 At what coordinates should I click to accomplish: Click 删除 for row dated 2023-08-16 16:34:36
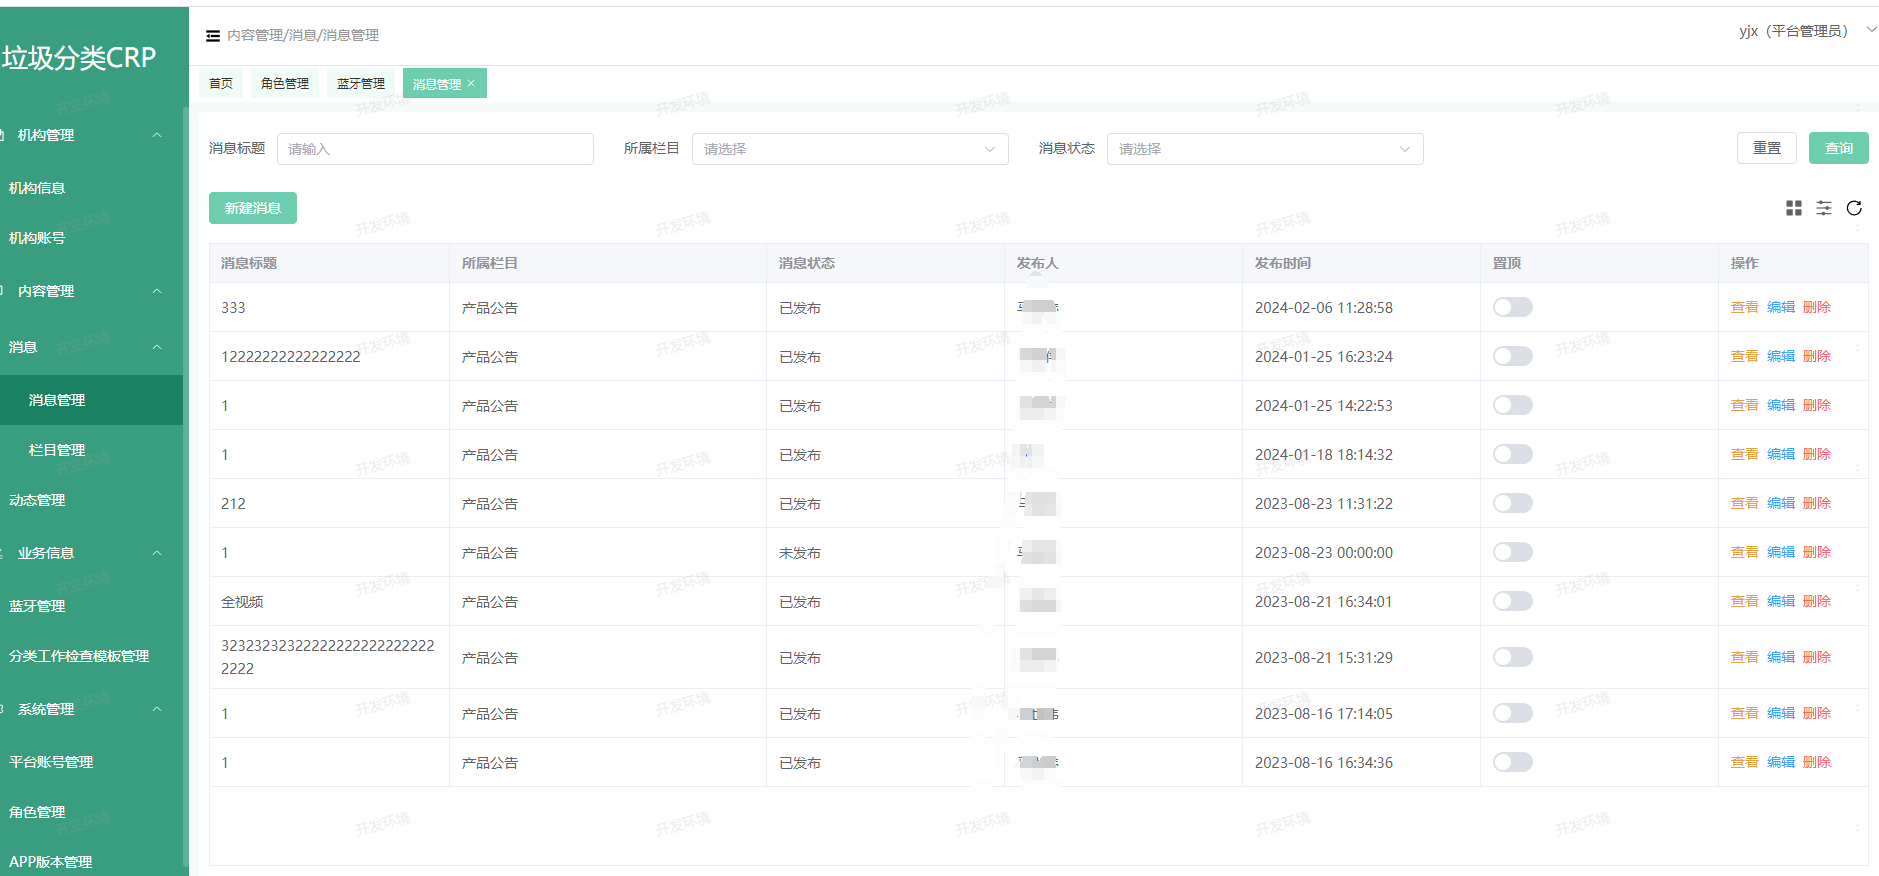click(x=1816, y=762)
